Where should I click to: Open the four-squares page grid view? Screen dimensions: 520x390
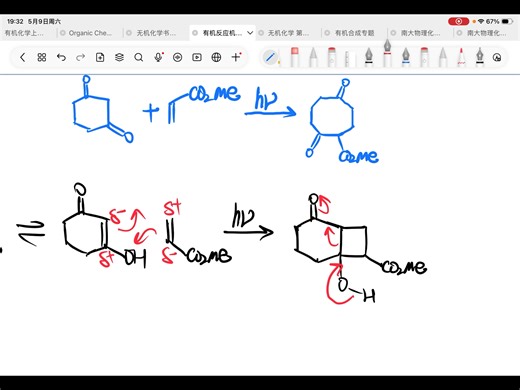click(42, 57)
